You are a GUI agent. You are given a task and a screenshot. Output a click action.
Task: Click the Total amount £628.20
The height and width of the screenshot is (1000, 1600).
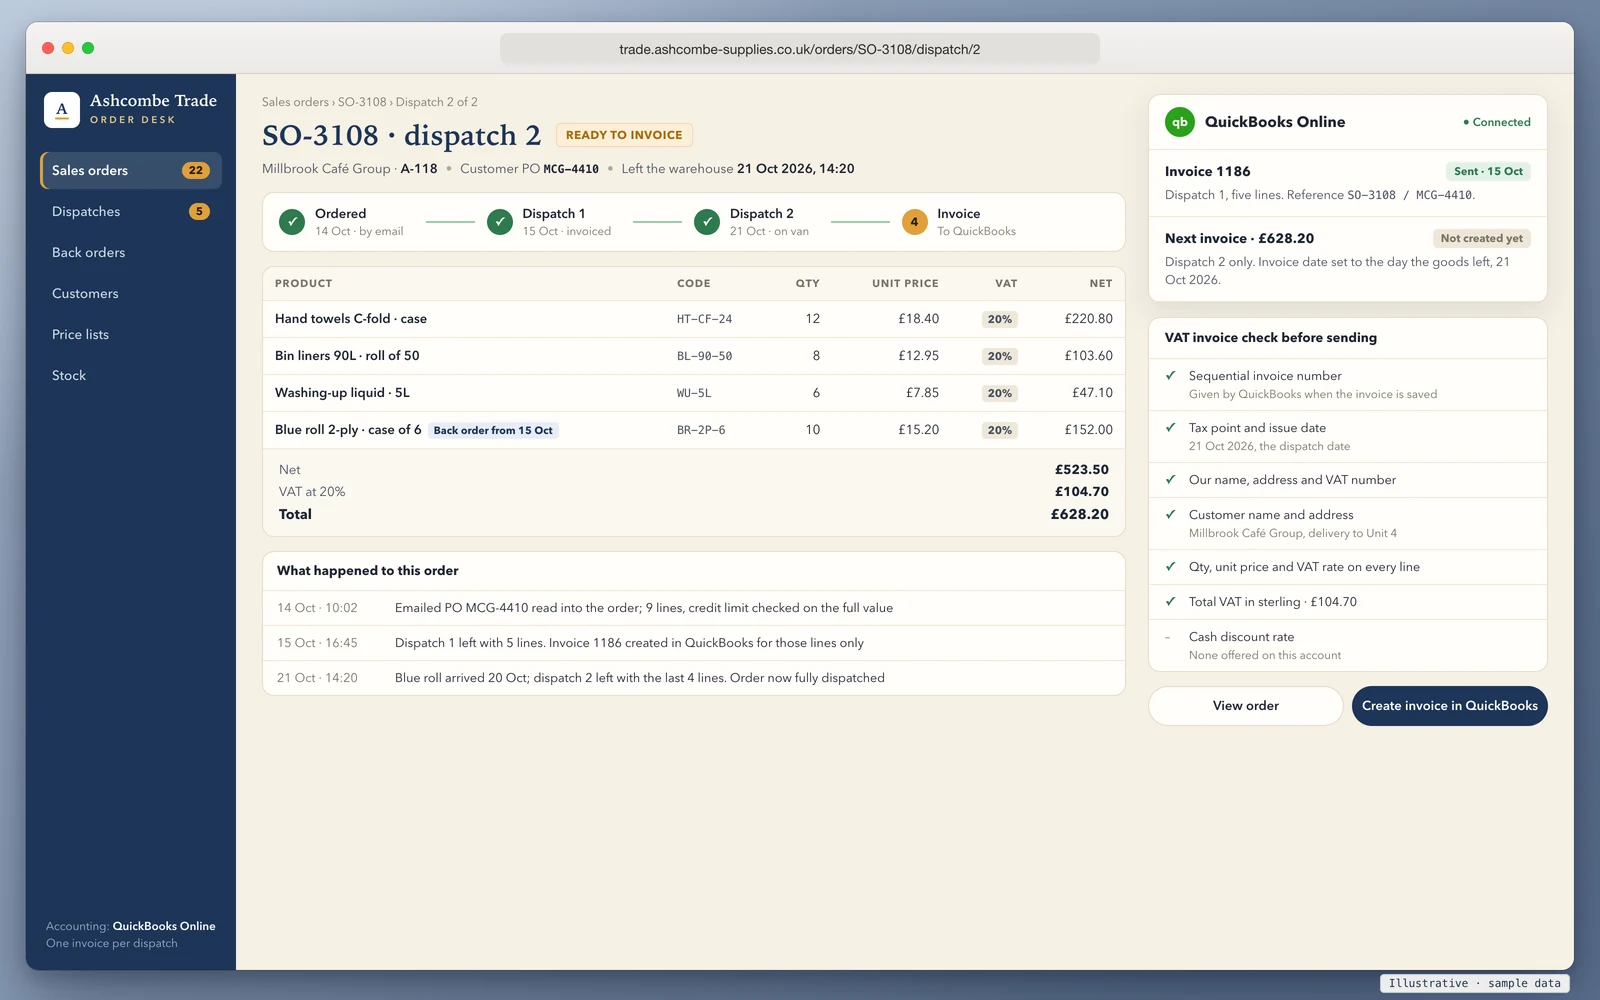pyautogui.click(x=1079, y=514)
